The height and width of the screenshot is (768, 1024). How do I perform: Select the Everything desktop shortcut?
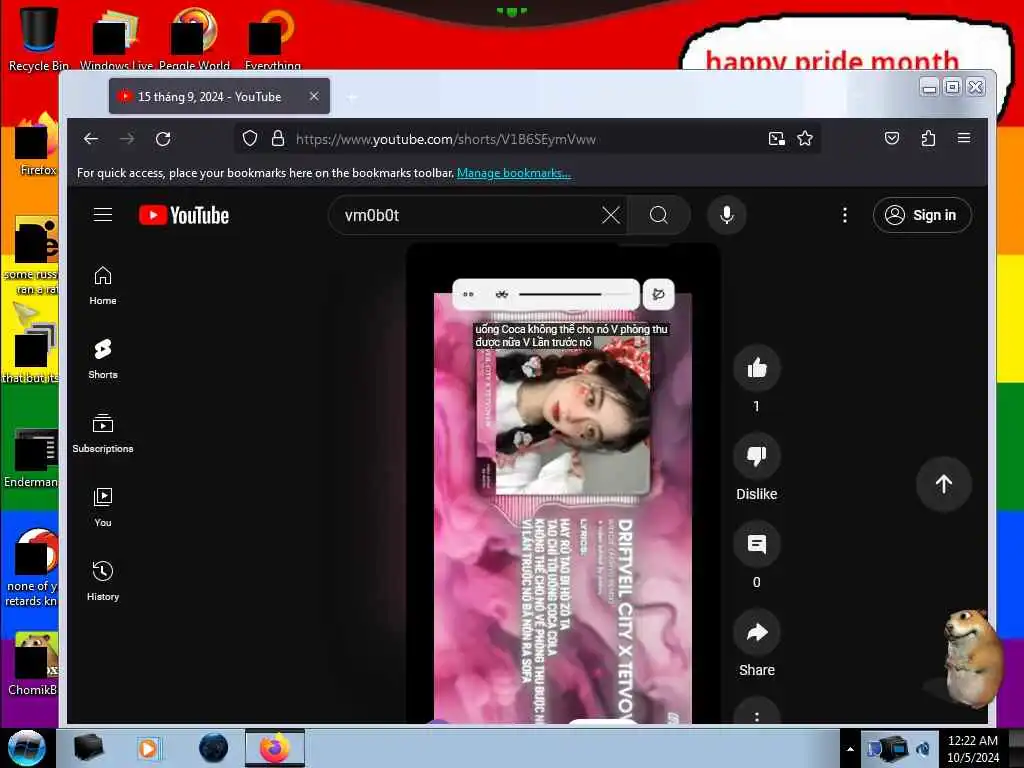pyautogui.click(x=272, y=39)
